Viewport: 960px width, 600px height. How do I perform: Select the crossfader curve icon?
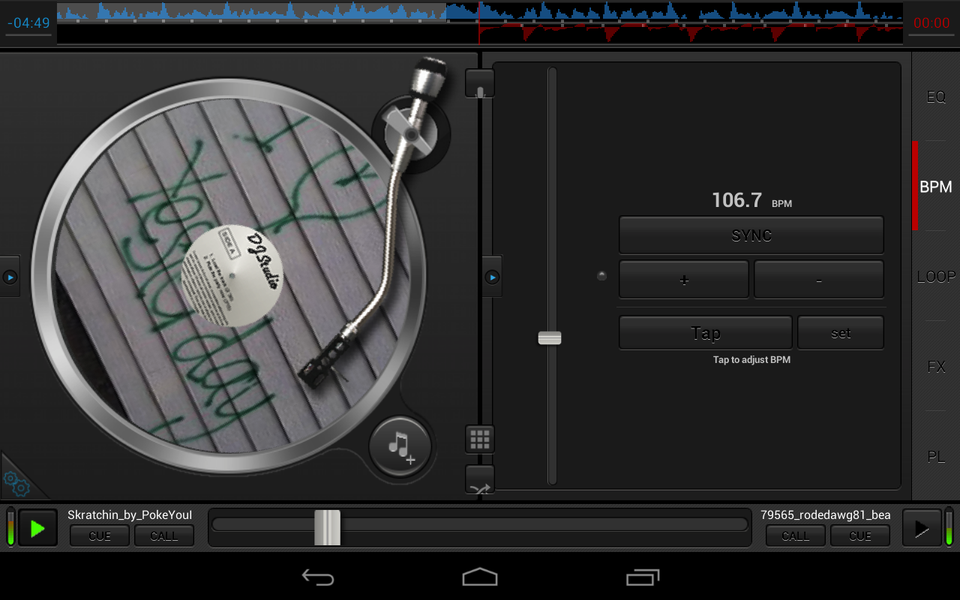click(479, 482)
